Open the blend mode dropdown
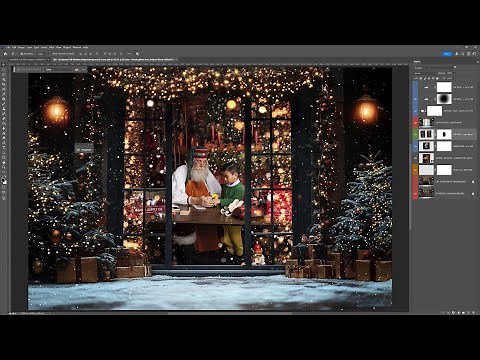The image size is (480, 360). pyautogui.click(x=424, y=73)
